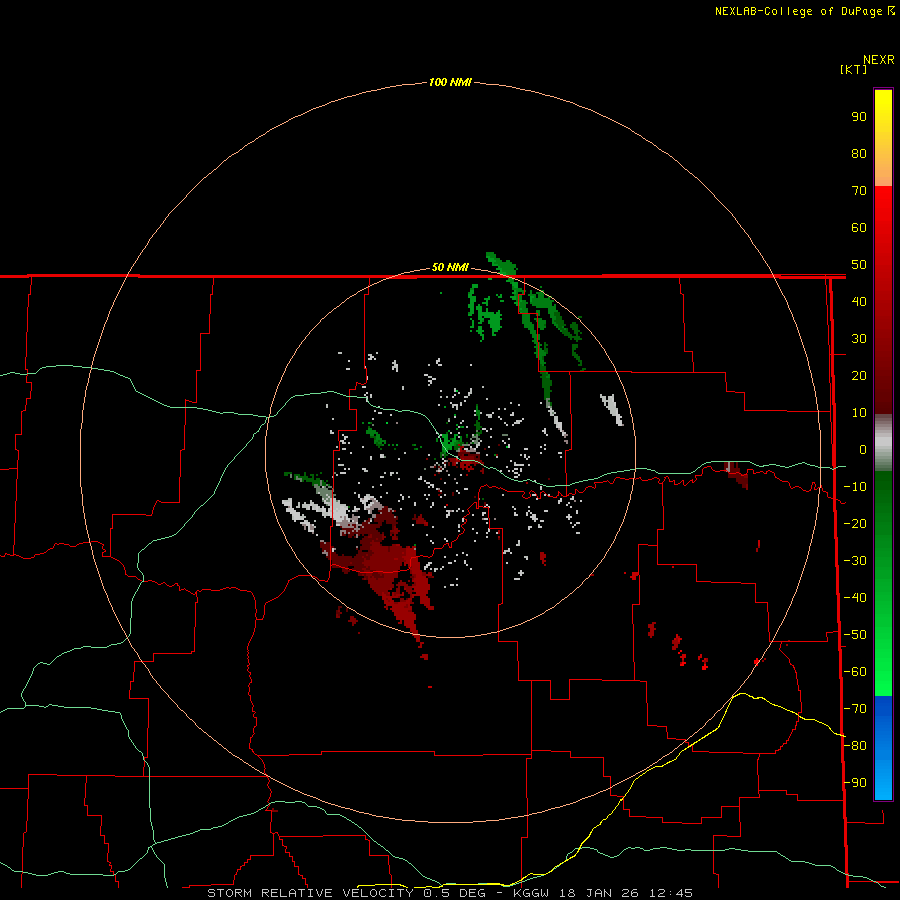
Task: Click the 30 value on the velocity scale
Action: [859, 339]
